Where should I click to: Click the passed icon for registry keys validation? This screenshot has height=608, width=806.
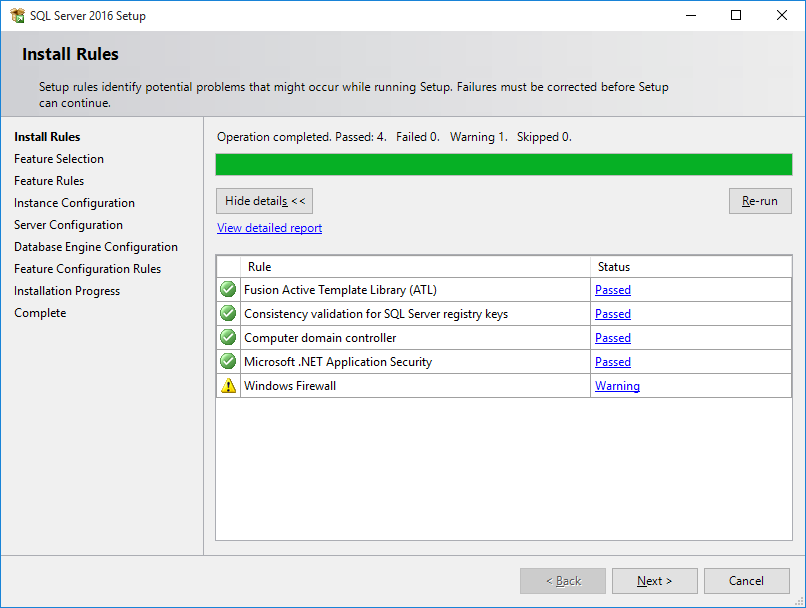pyautogui.click(x=228, y=314)
